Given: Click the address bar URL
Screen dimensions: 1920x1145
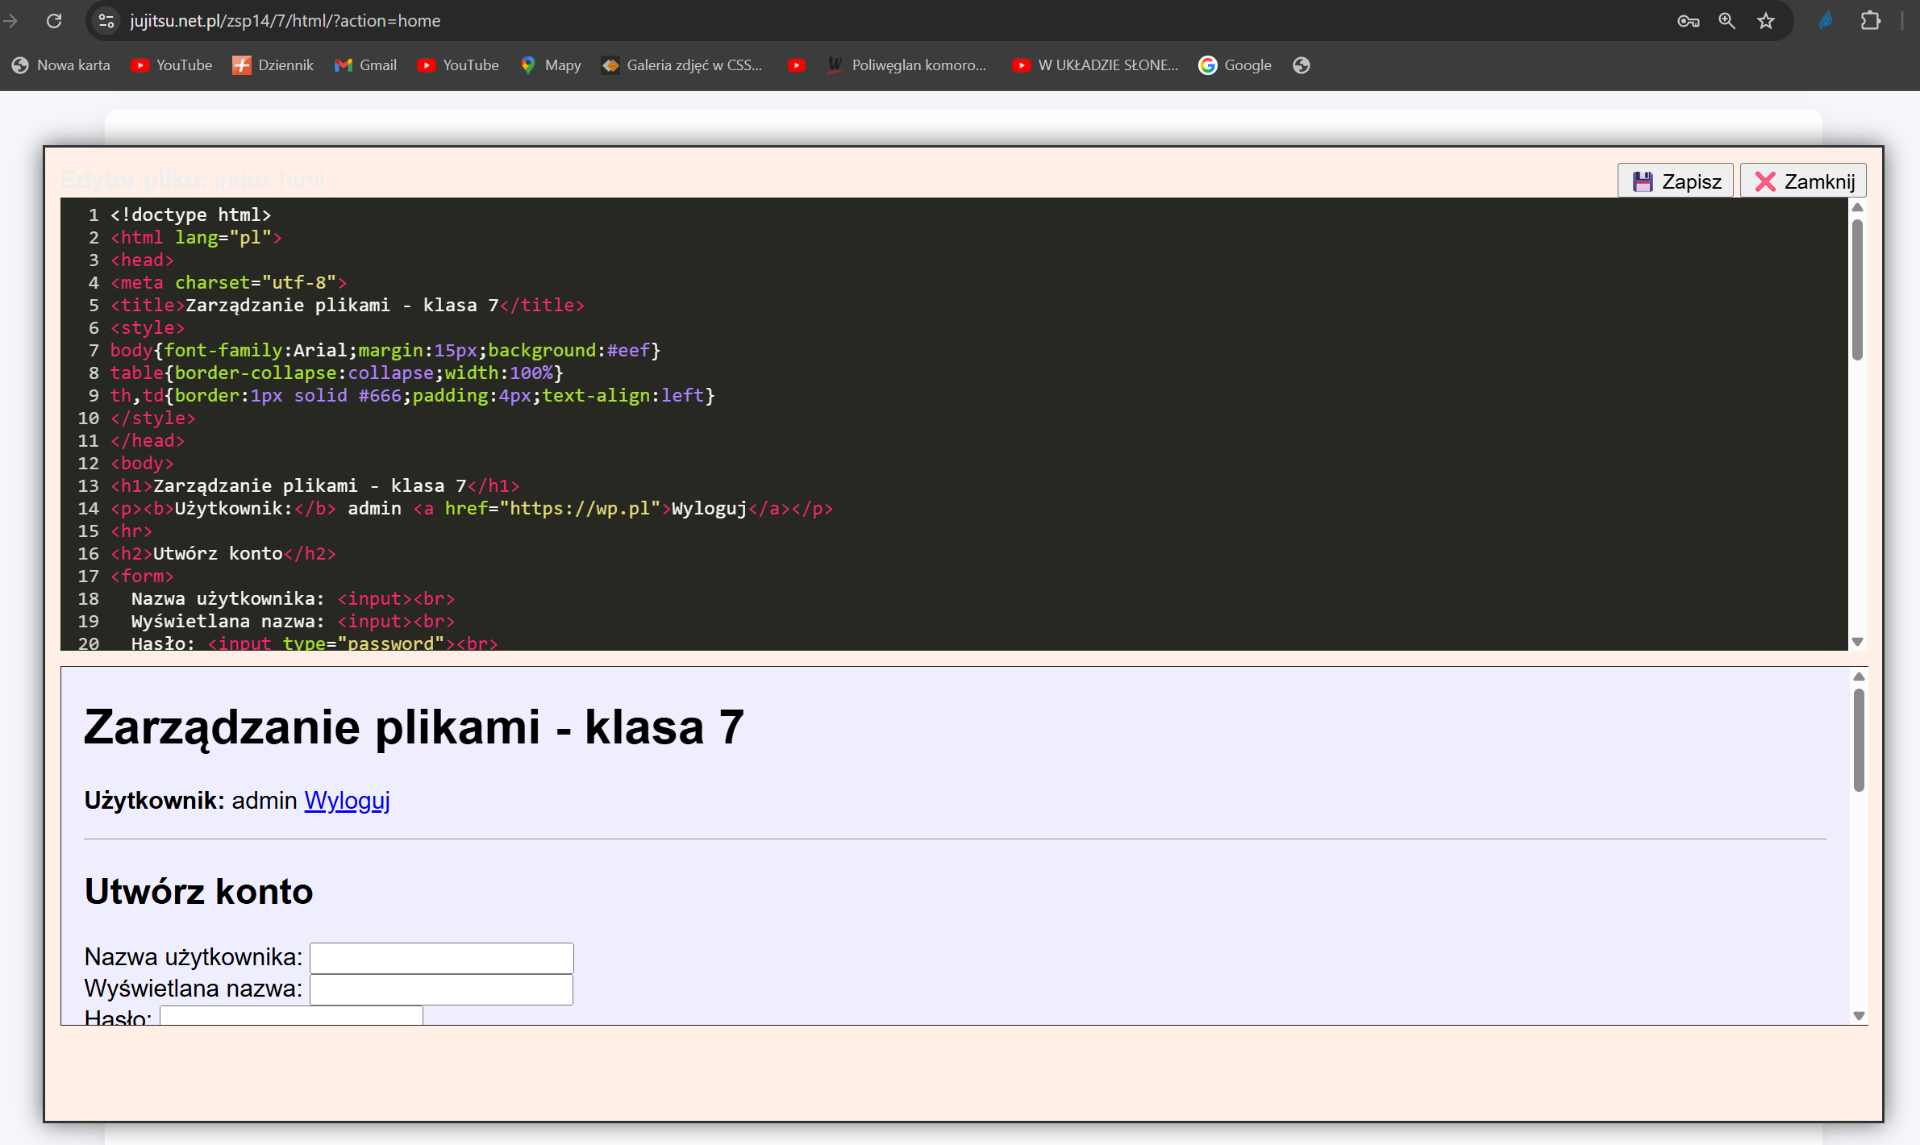Looking at the screenshot, I should coord(285,21).
